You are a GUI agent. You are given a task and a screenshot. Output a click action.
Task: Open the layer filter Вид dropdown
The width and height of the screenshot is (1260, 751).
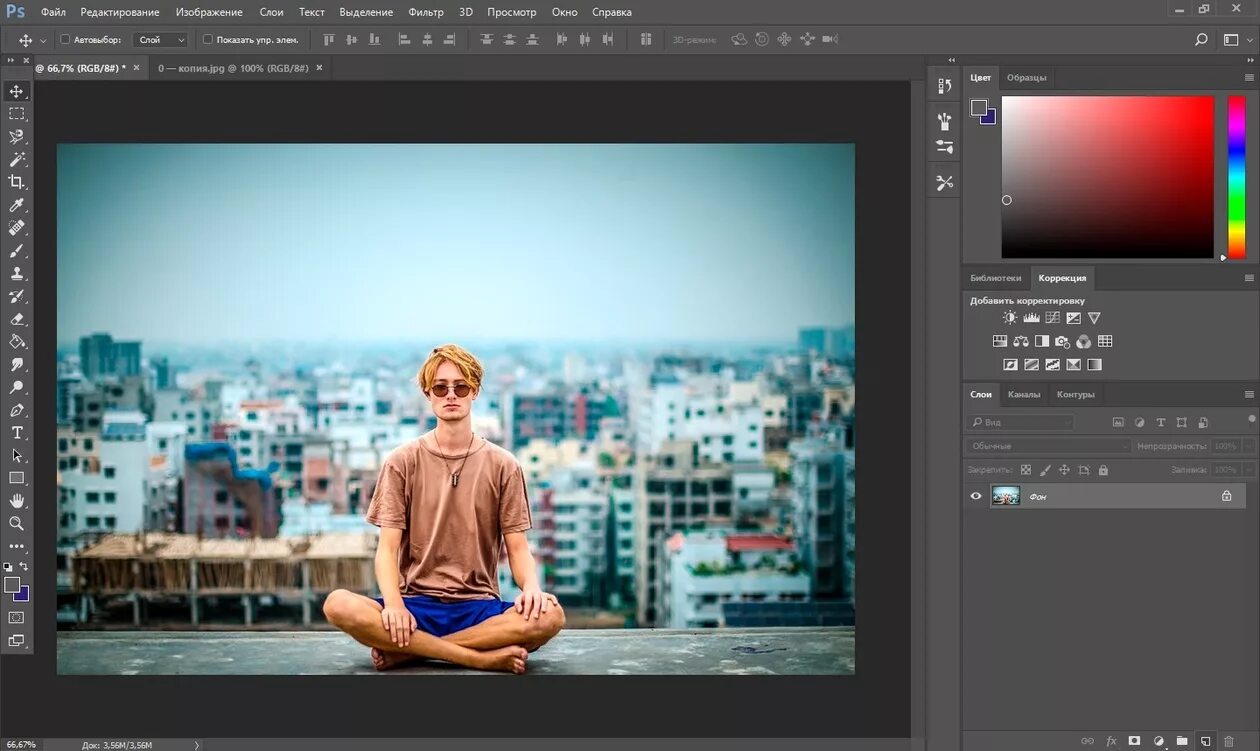(1020, 423)
